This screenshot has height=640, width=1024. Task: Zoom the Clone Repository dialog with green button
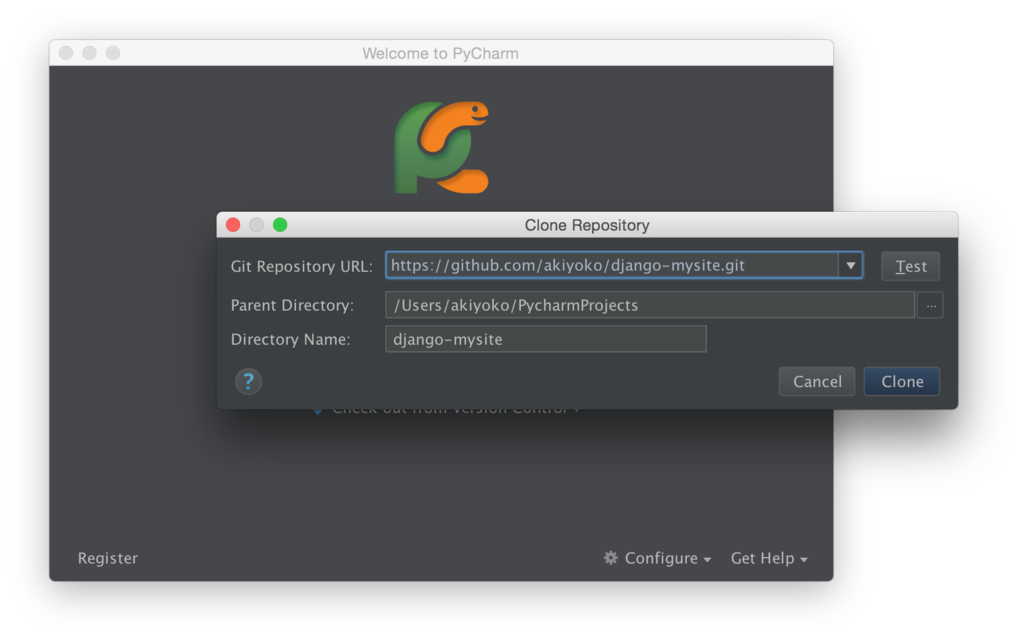pos(280,225)
